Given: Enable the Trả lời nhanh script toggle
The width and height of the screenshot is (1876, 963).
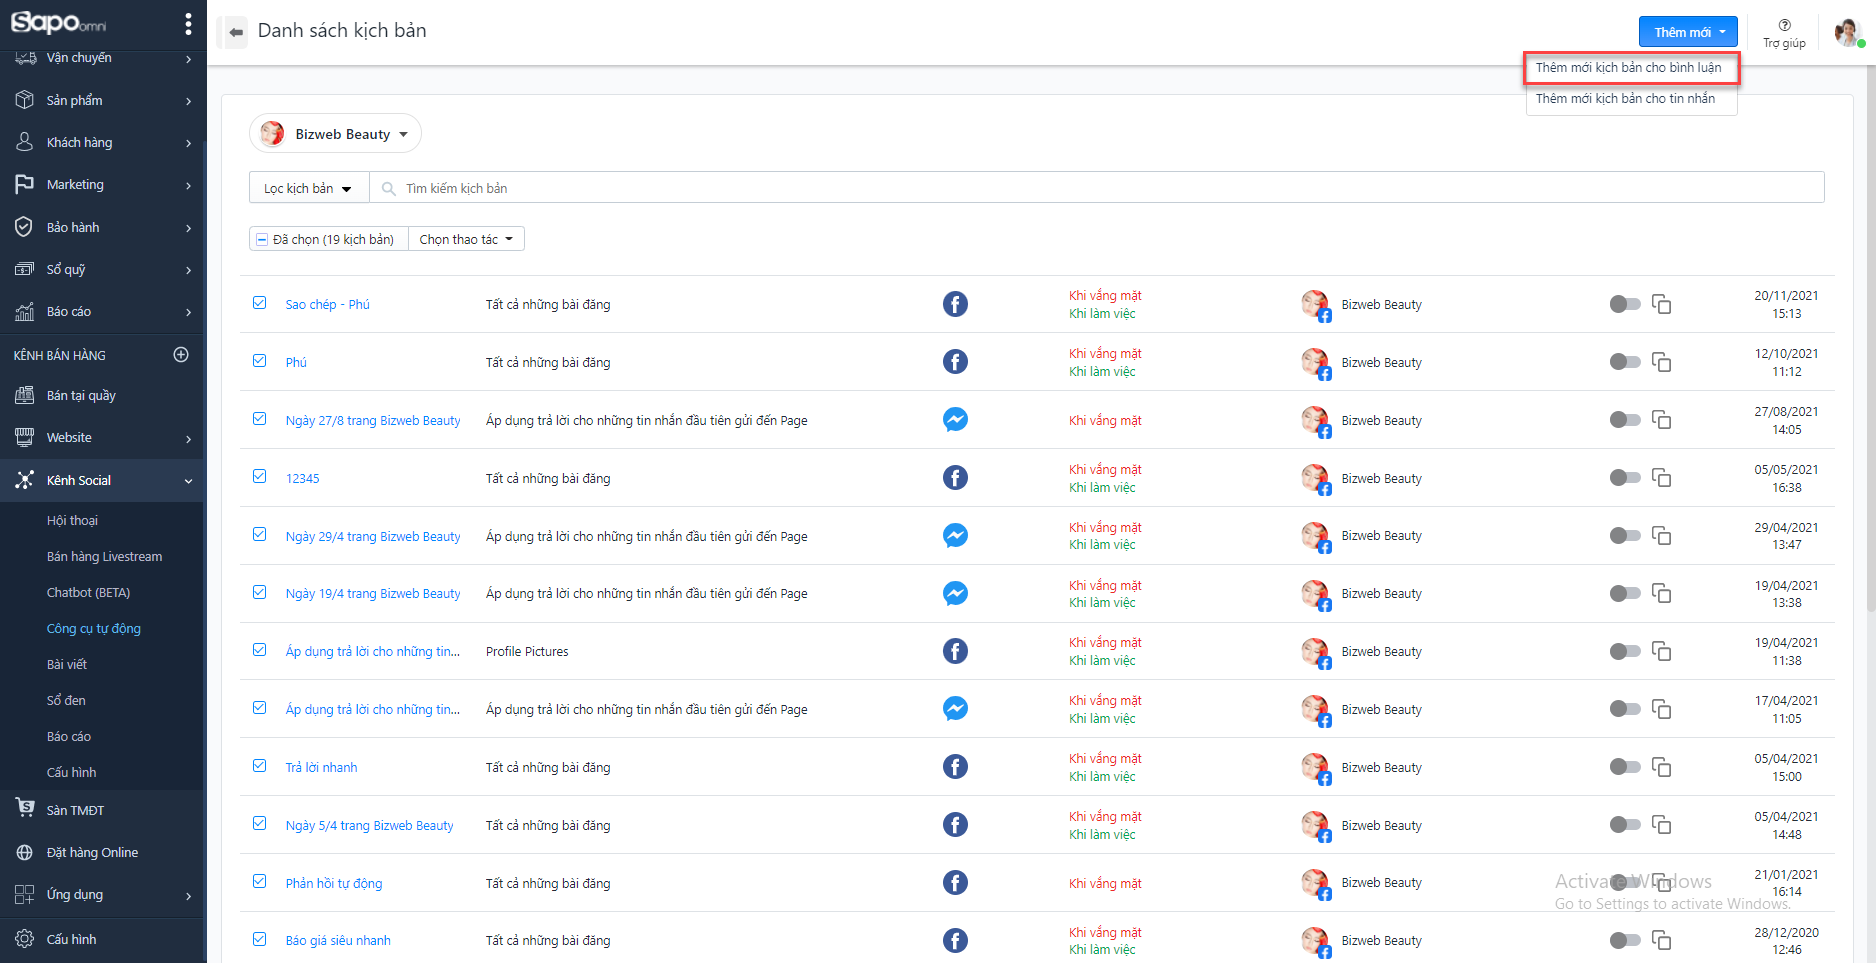Looking at the screenshot, I should point(1624,767).
